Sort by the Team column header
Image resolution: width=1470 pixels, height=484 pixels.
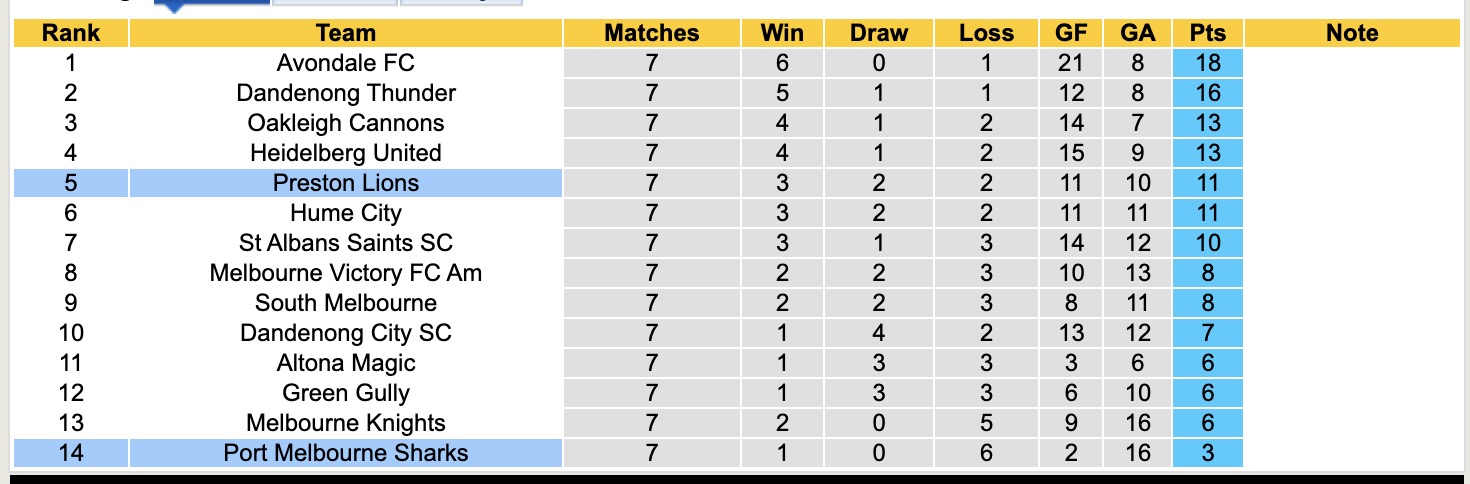[345, 33]
